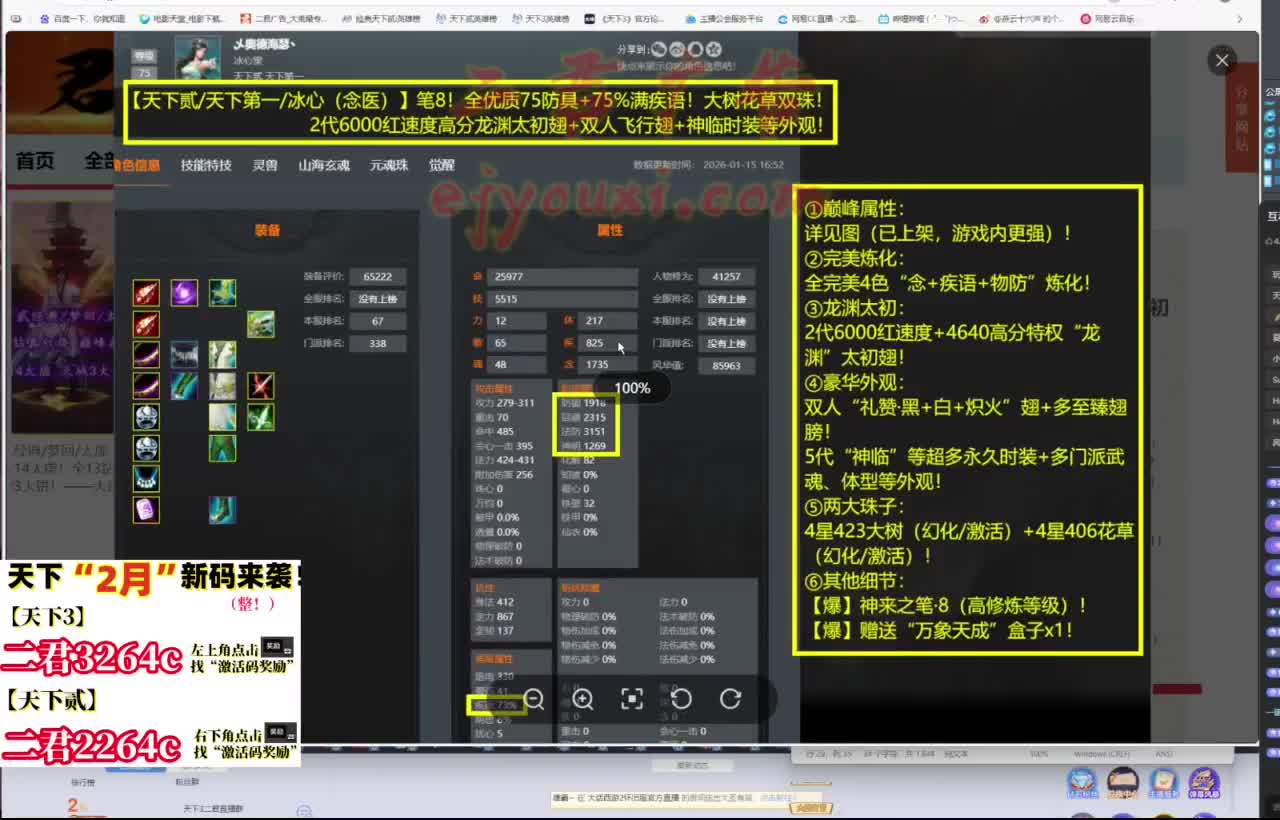
Task: Select the 元魂珠 tab
Action: (389, 165)
